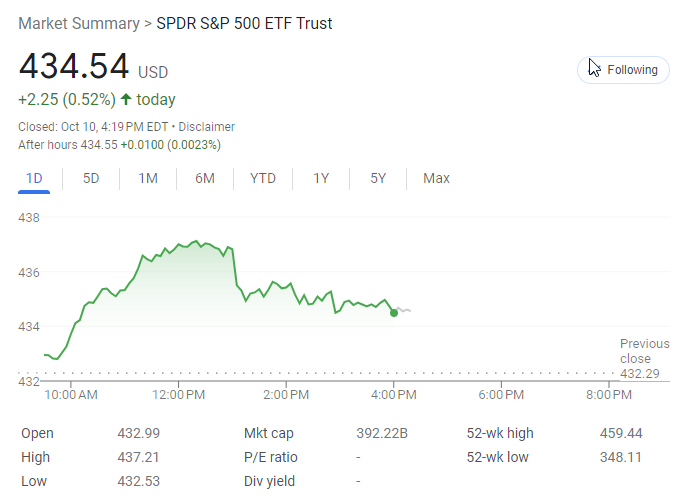Select the 1D time range tab
Screen dimensions: 683x501
click(x=34, y=178)
